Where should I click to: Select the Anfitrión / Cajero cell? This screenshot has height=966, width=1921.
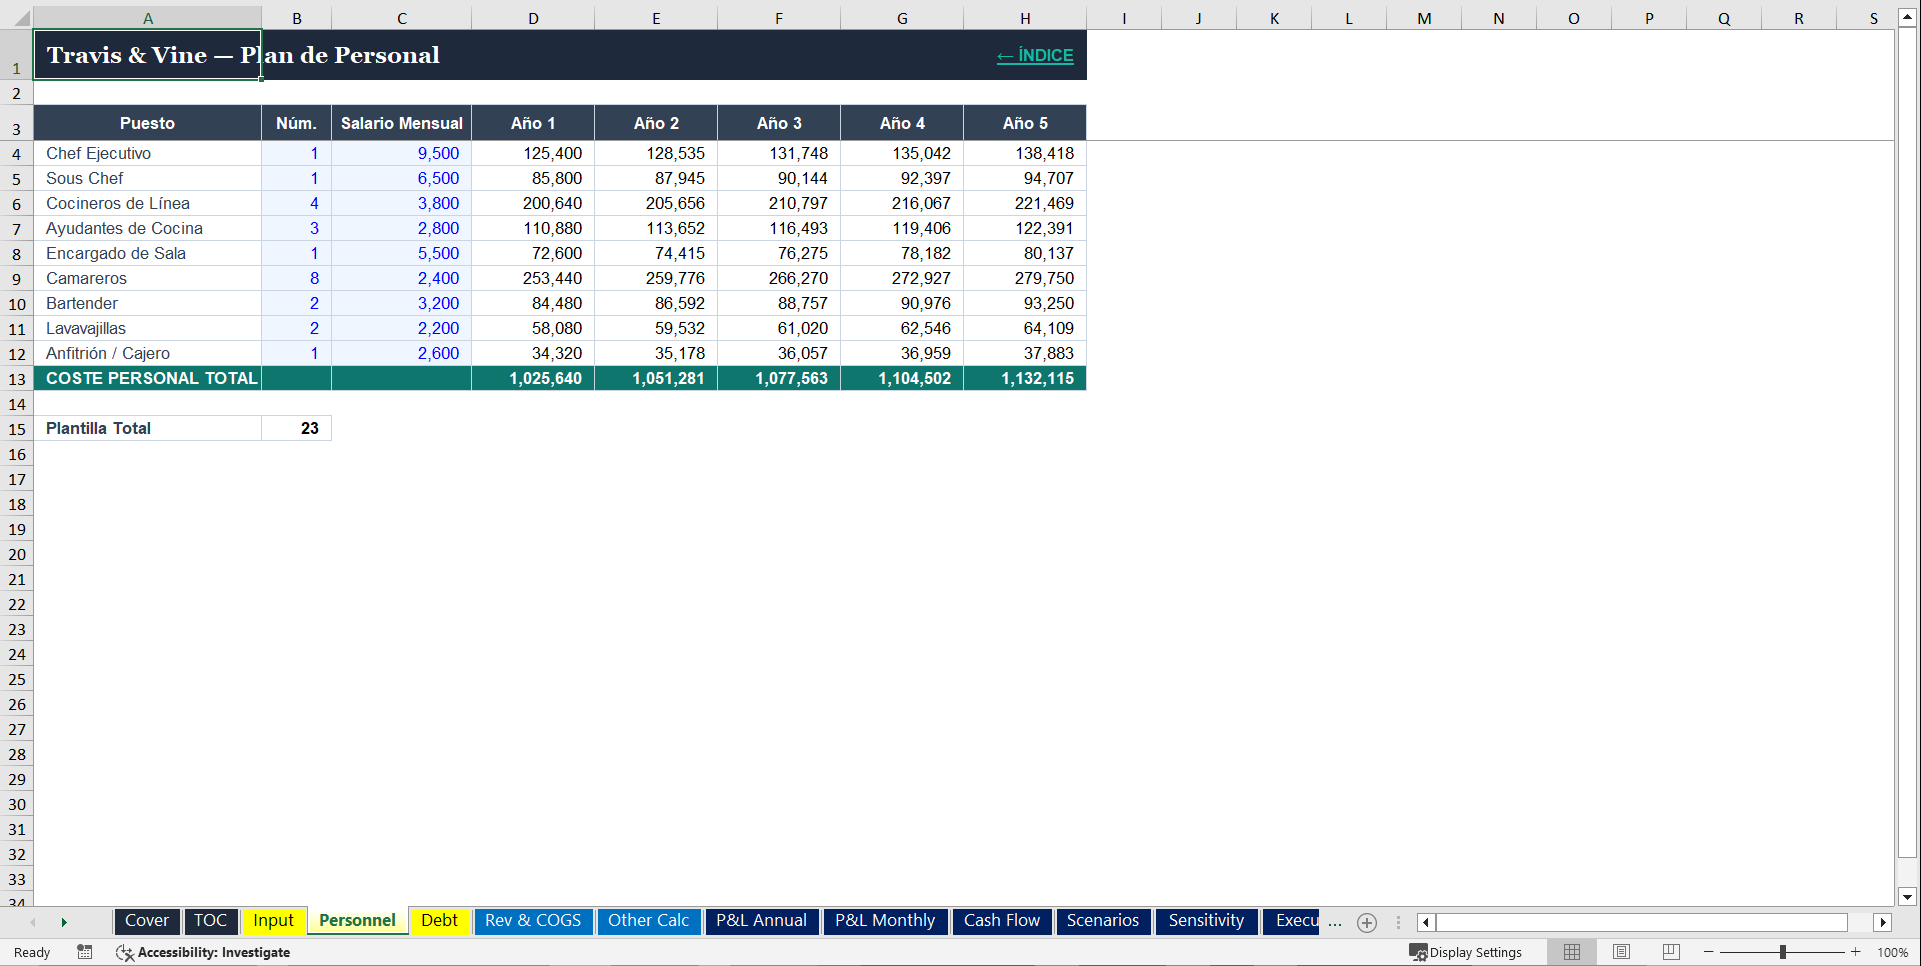click(148, 353)
